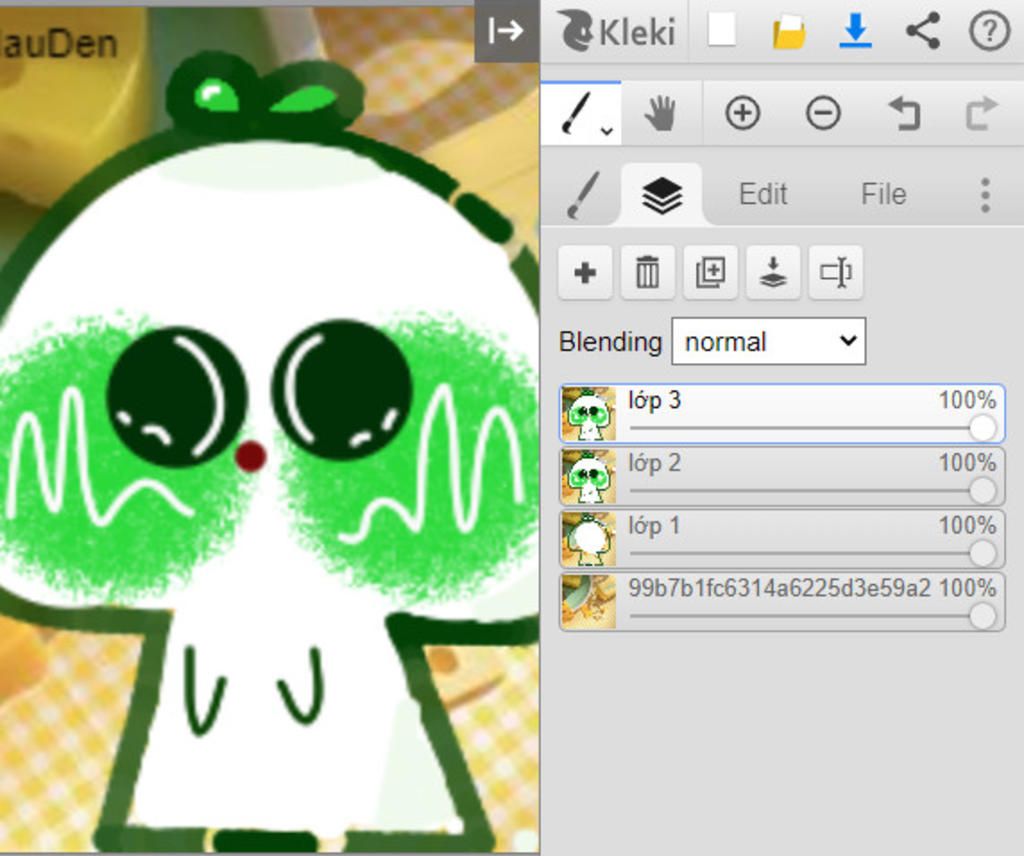Open the Blending mode dropdown
1024x856 pixels.
pyautogui.click(x=769, y=341)
